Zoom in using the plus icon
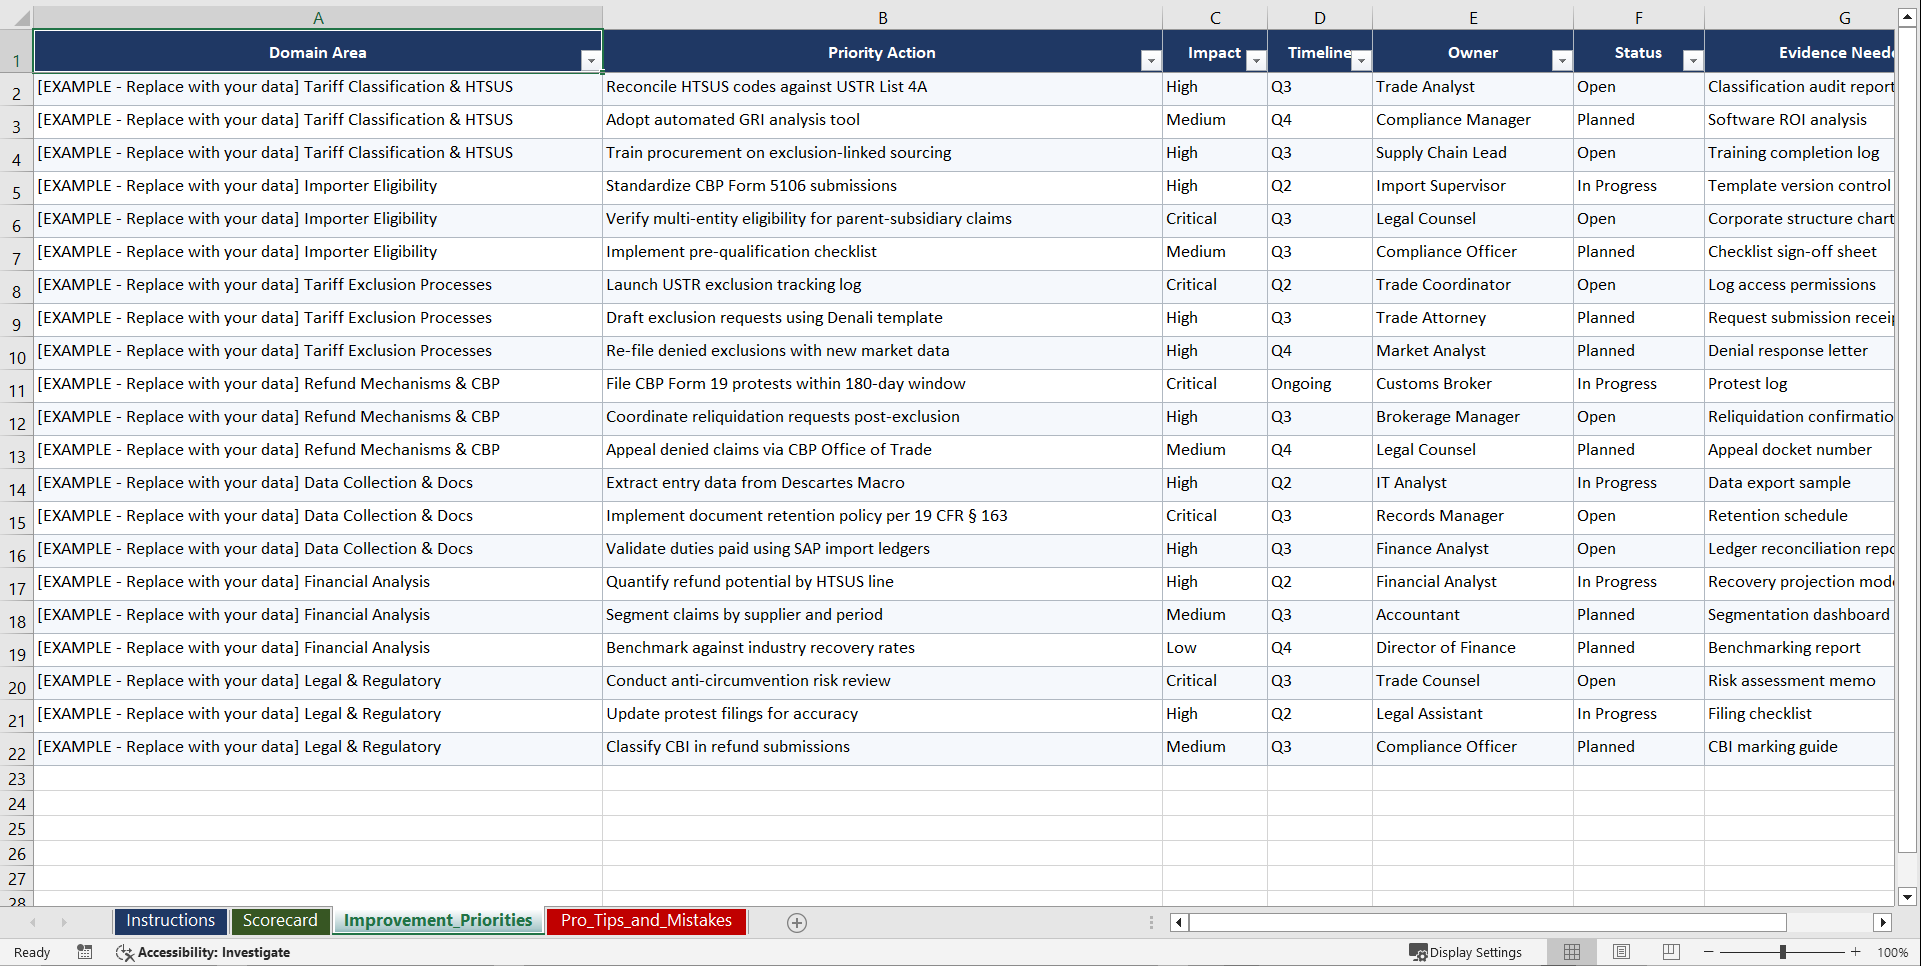 click(x=1856, y=952)
